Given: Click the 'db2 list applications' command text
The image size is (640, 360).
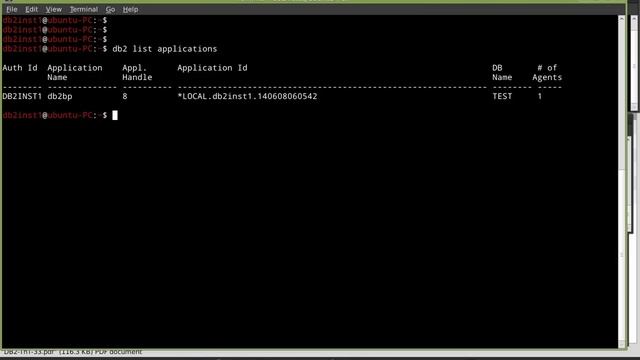Looking at the screenshot, I should (x=165, y=49).
